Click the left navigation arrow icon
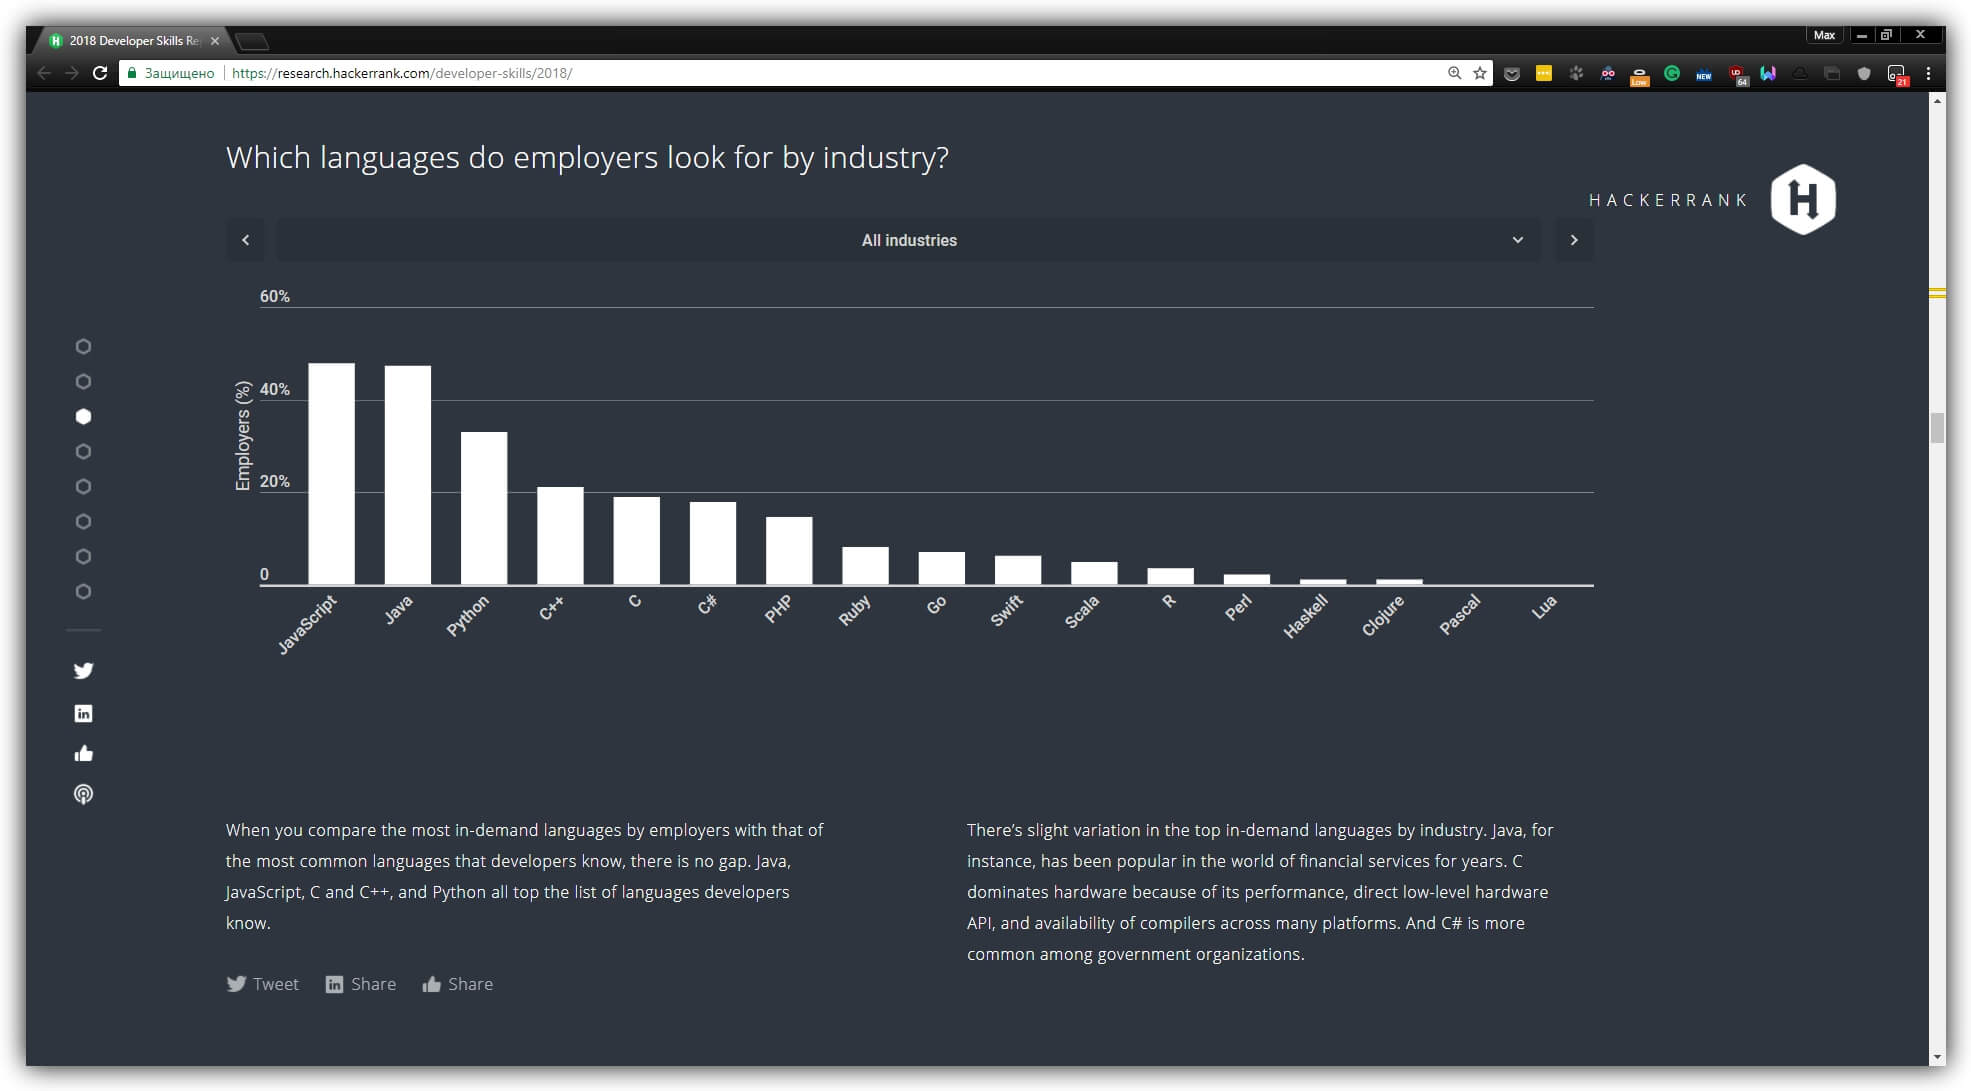1971x1091 pixels. click(x=247, y=239)
